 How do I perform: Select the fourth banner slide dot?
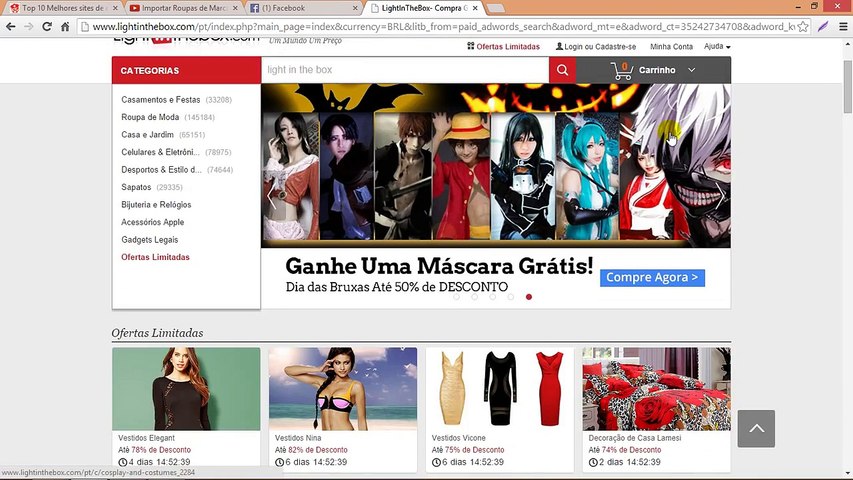[510, 297]
